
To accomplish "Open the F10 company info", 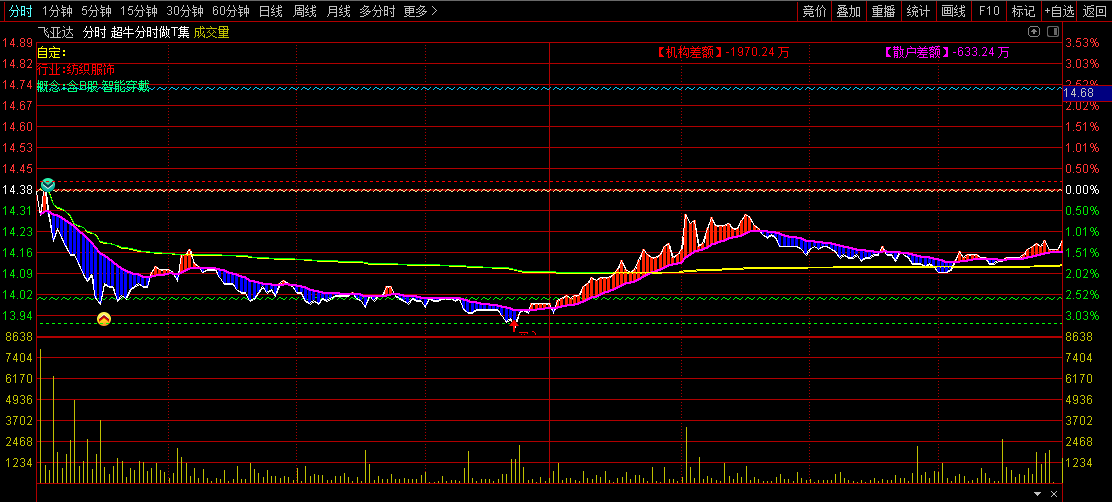I will pos(989,11).
